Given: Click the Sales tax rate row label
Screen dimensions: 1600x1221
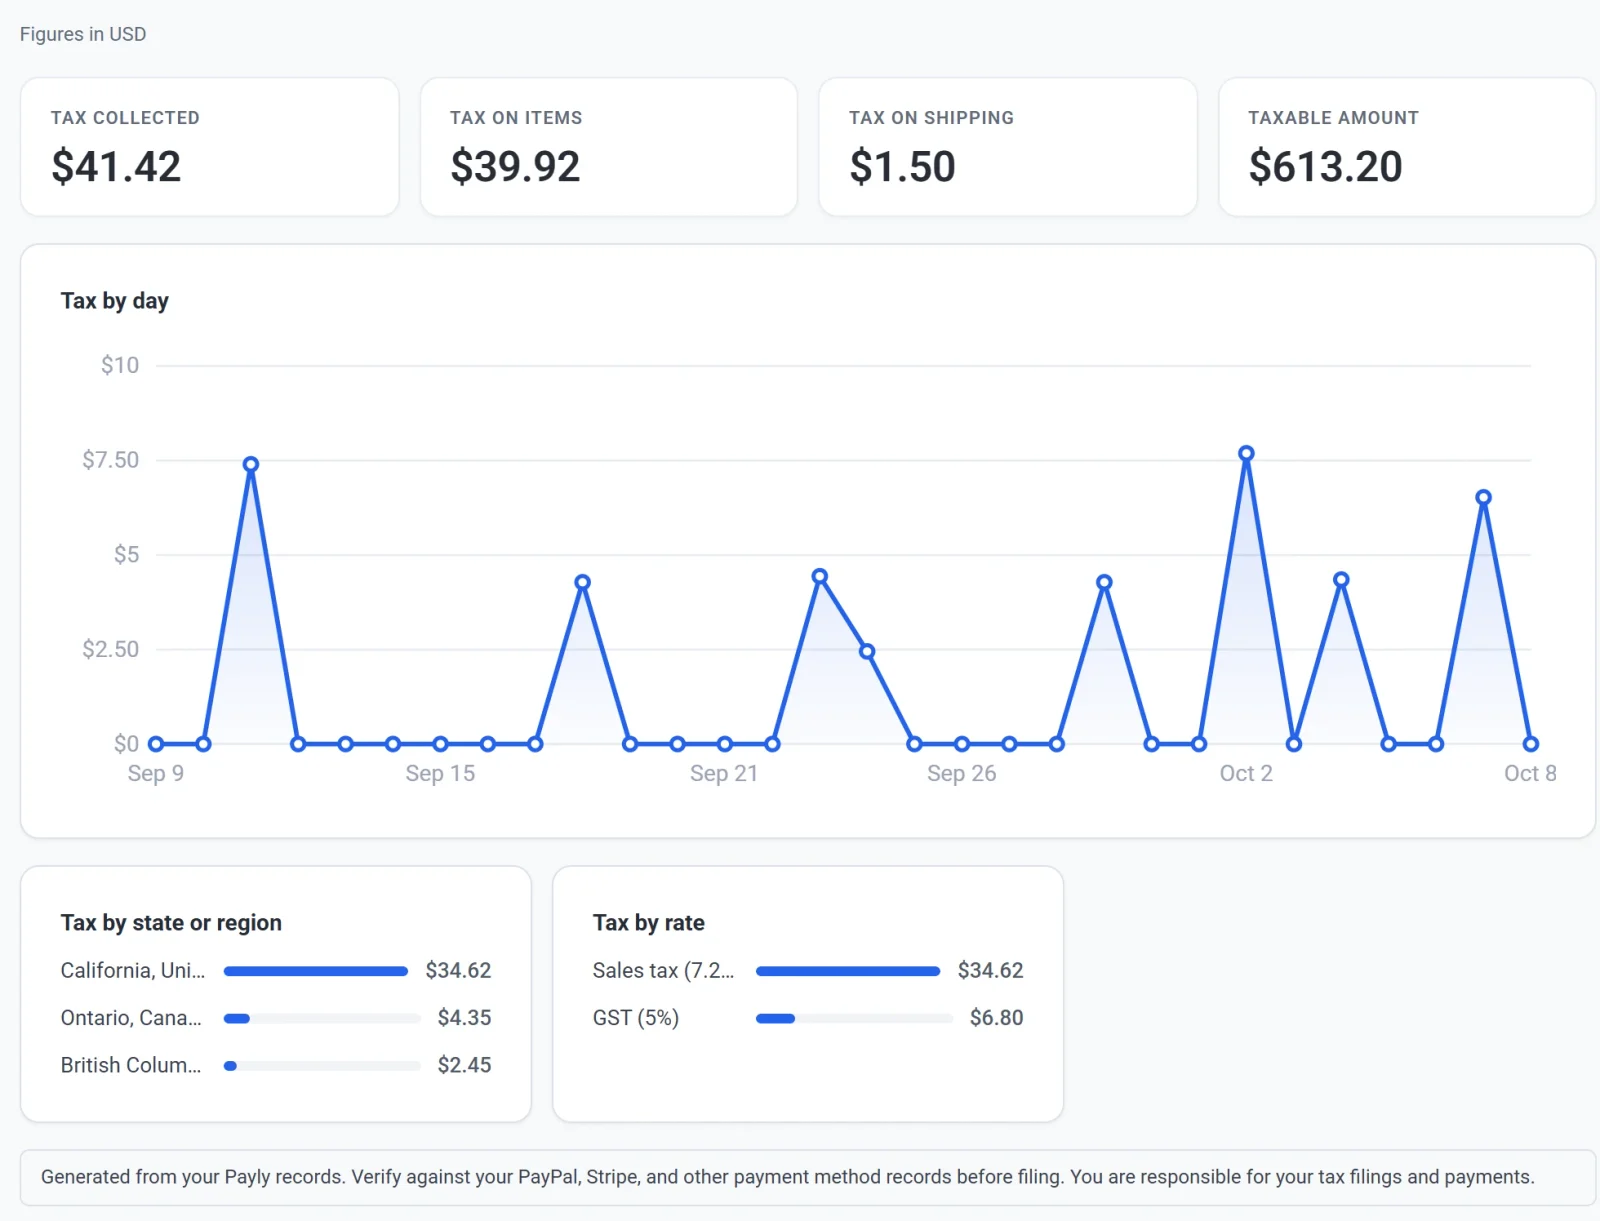Looking at the screenshot, I should point(663,971).
